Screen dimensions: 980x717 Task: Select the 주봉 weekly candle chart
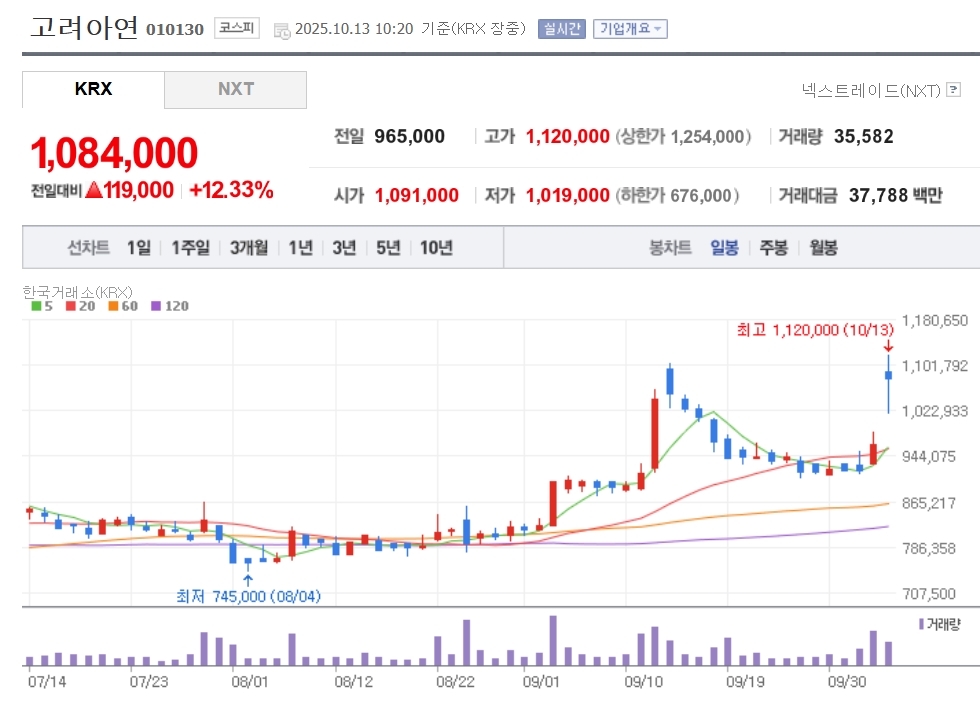click(774, 248)
